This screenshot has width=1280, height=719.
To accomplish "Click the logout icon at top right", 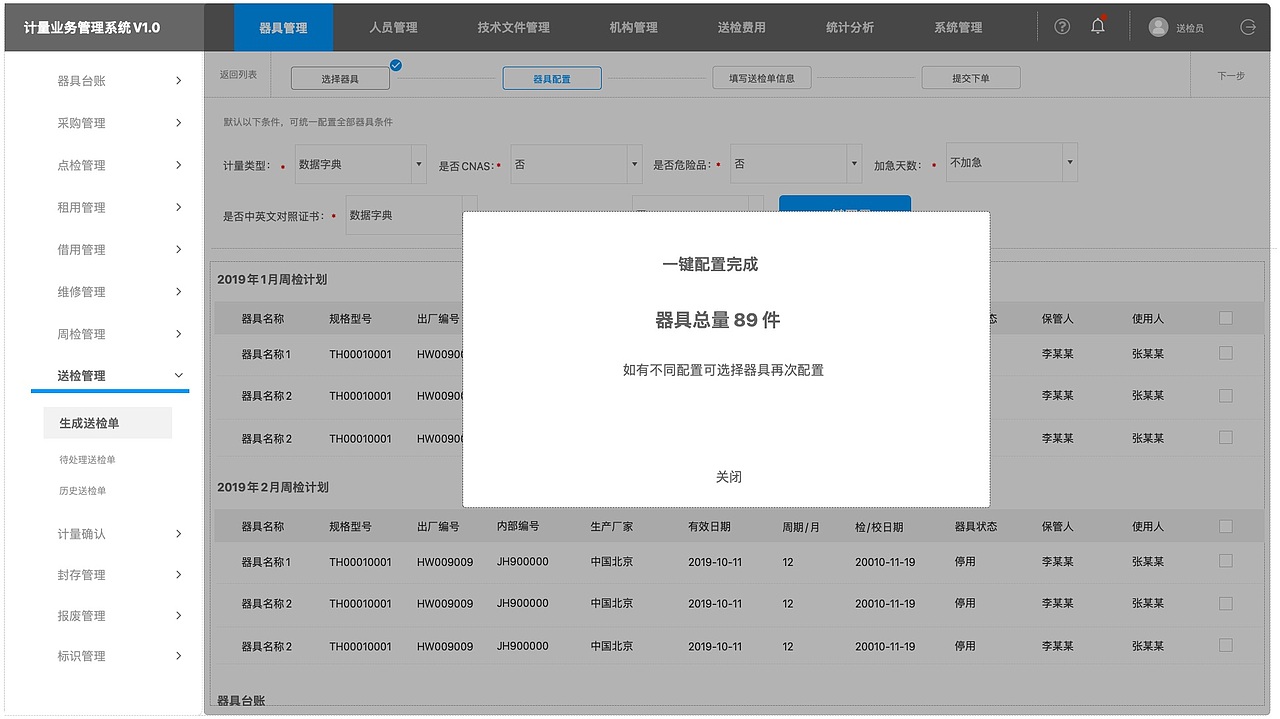I will tap(1248, 27).
